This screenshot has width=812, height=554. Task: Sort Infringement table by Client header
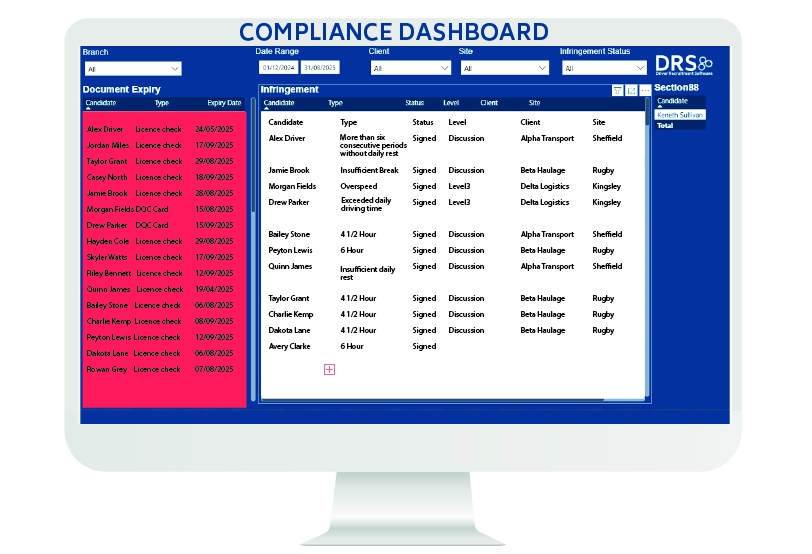489,103
